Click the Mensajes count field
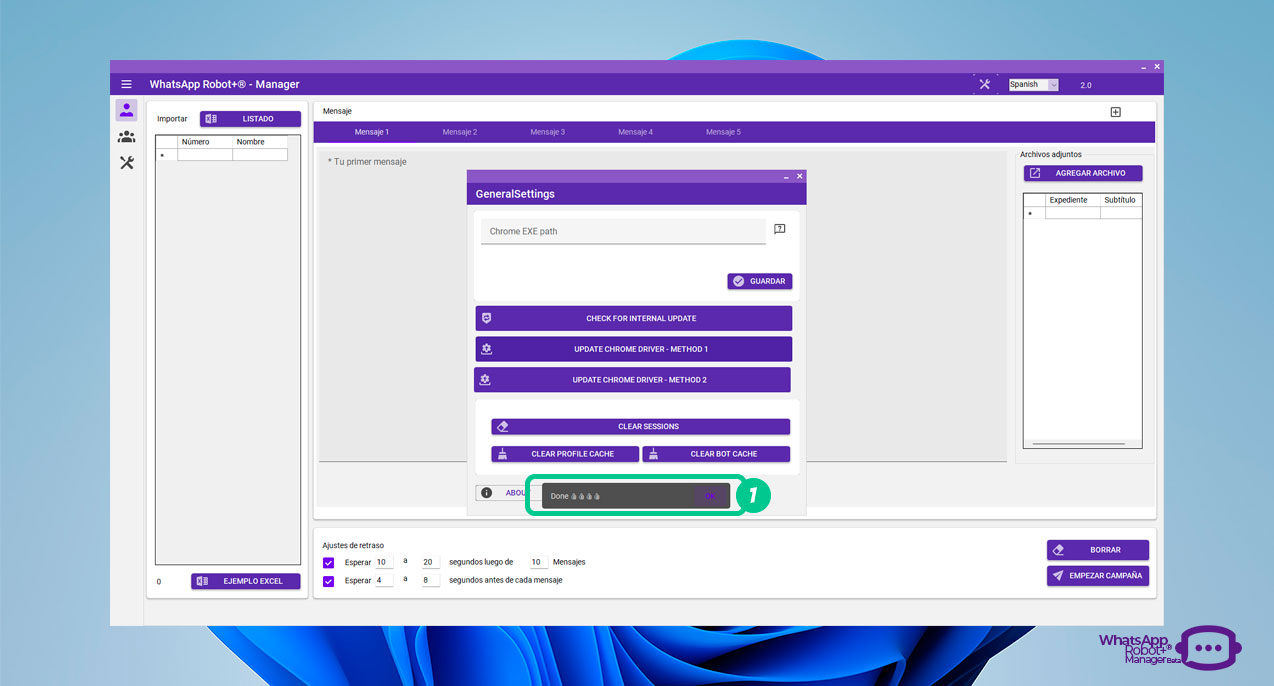The image size is (1274, 686). pos(539,562)
